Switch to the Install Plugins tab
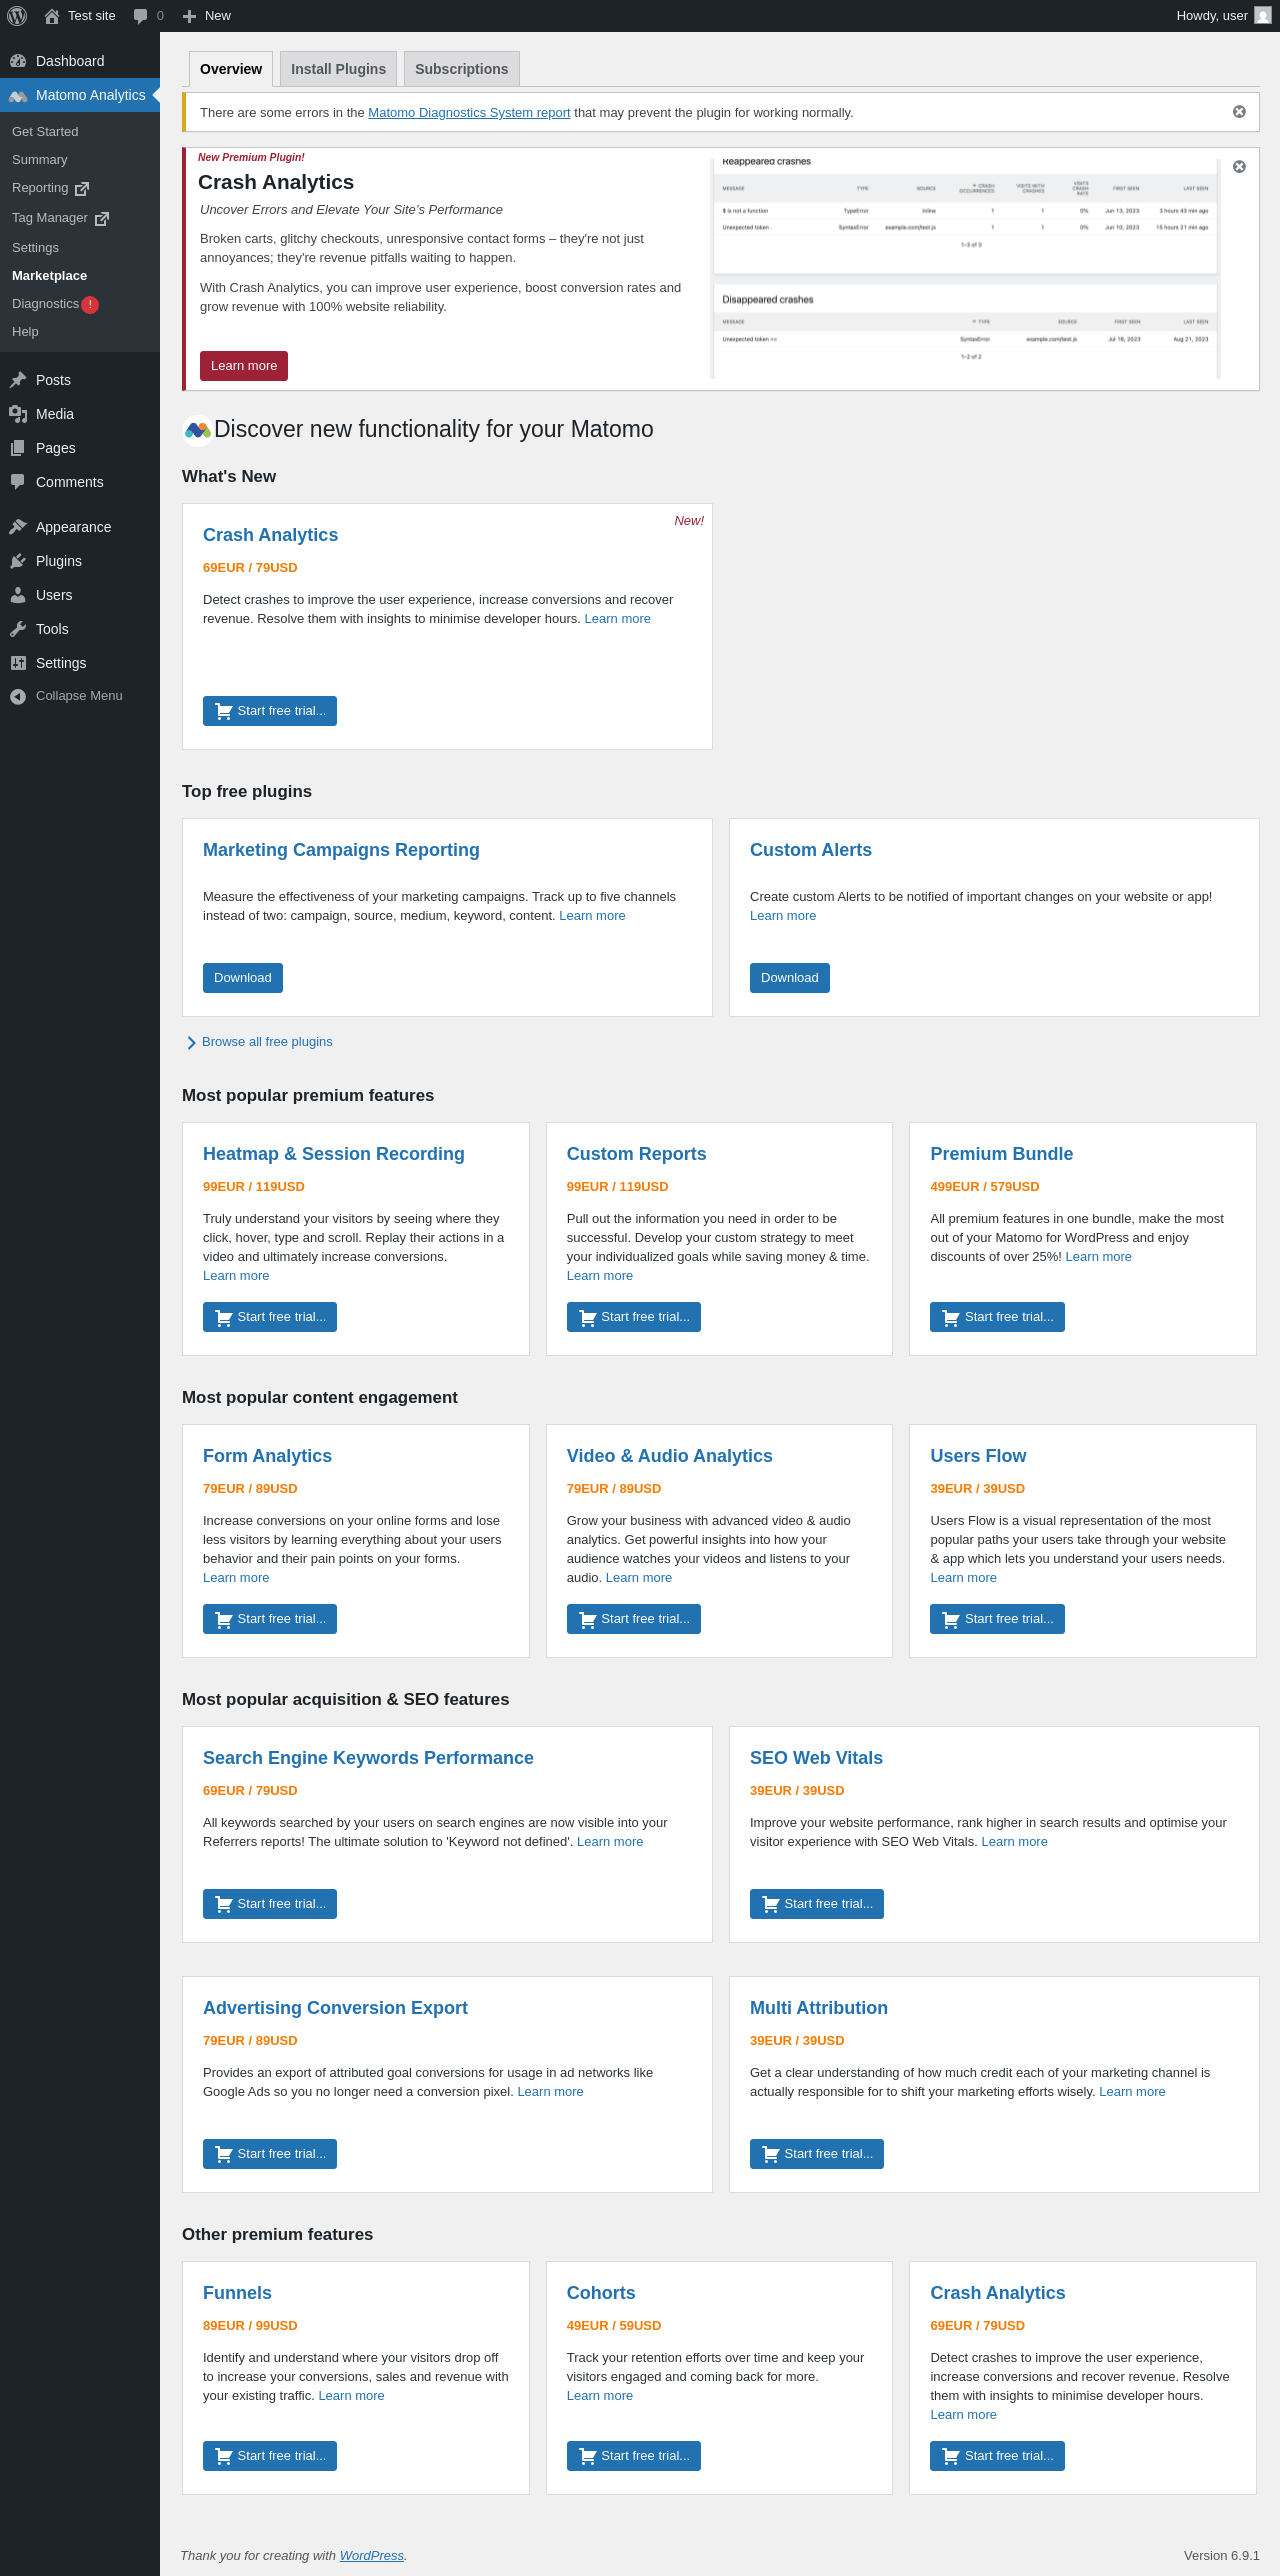 338,69
